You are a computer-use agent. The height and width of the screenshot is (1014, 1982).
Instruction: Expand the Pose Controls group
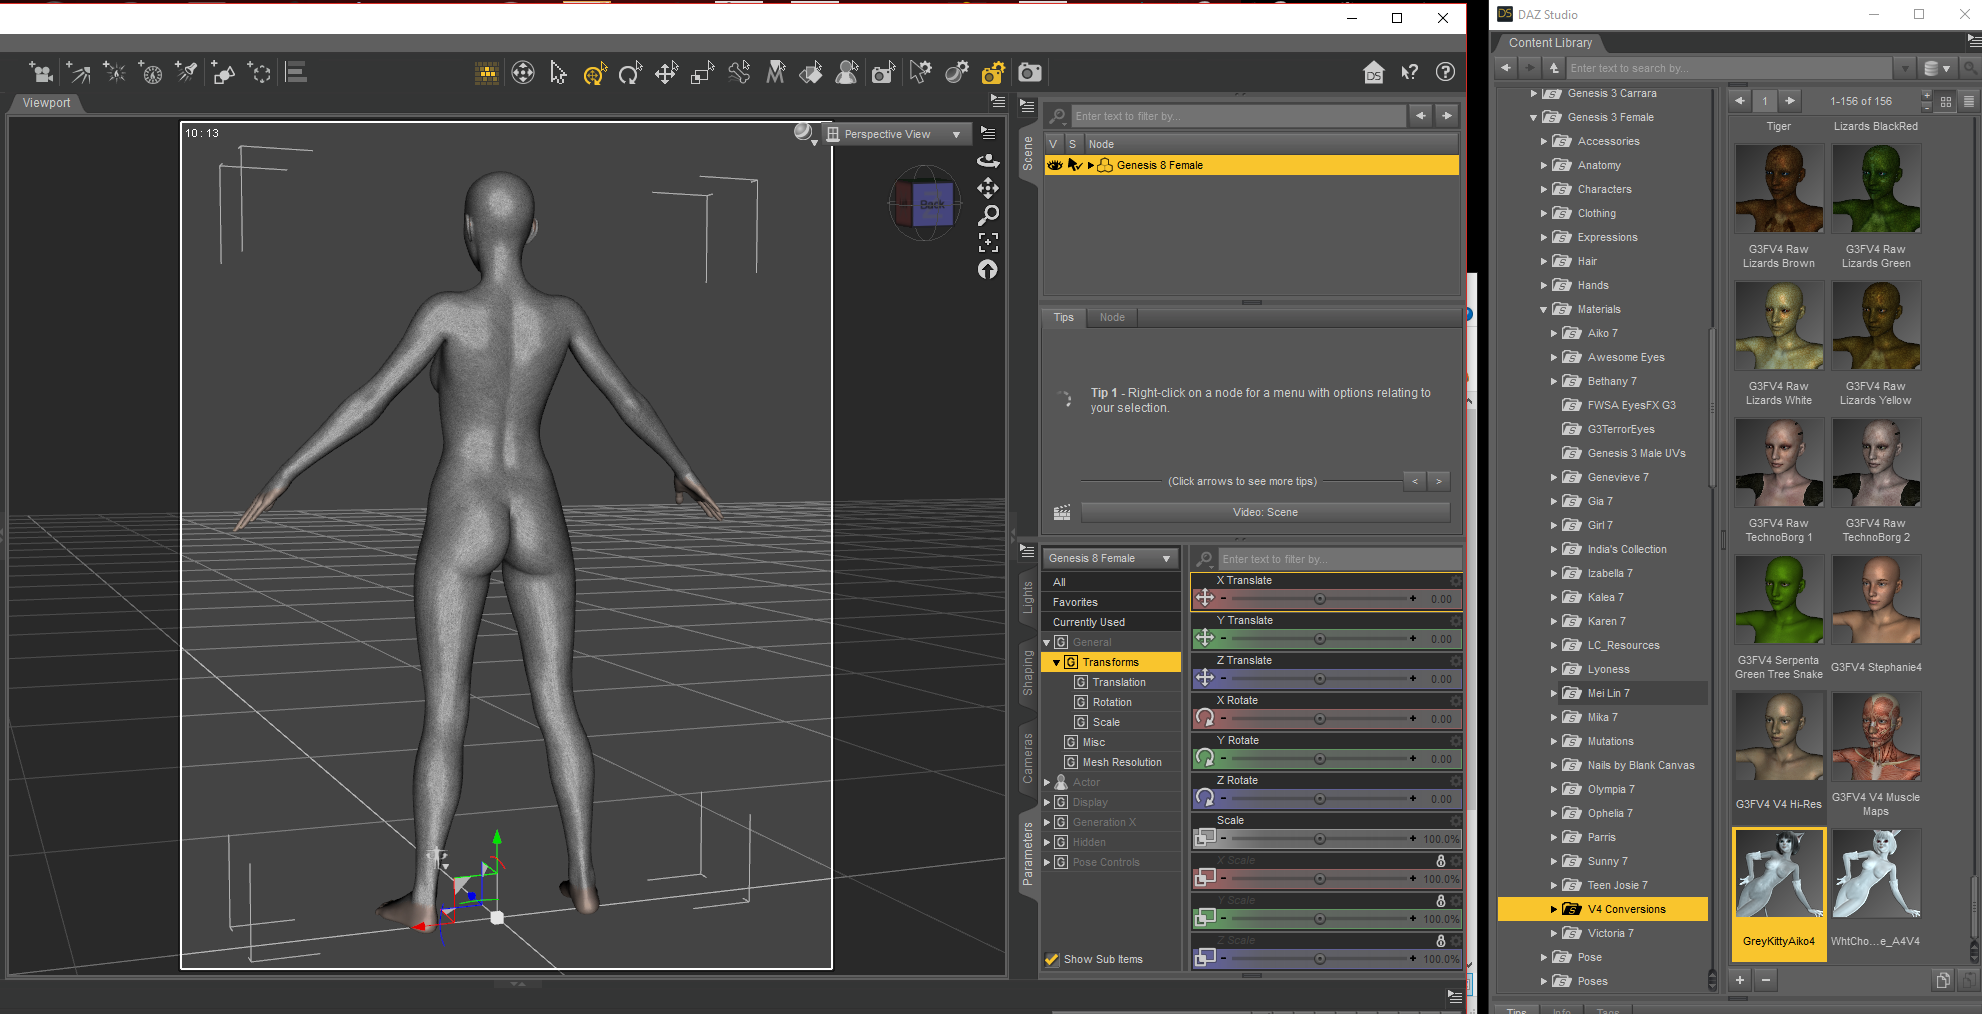point(1047,862)
